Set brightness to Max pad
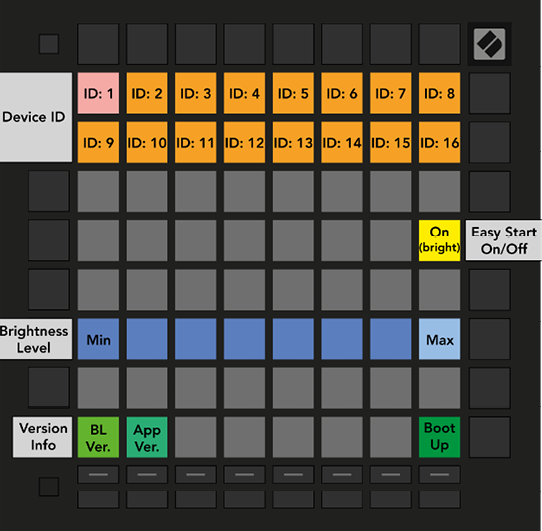The width and height of the screenshot is (542, 531). tap(439, 339)
